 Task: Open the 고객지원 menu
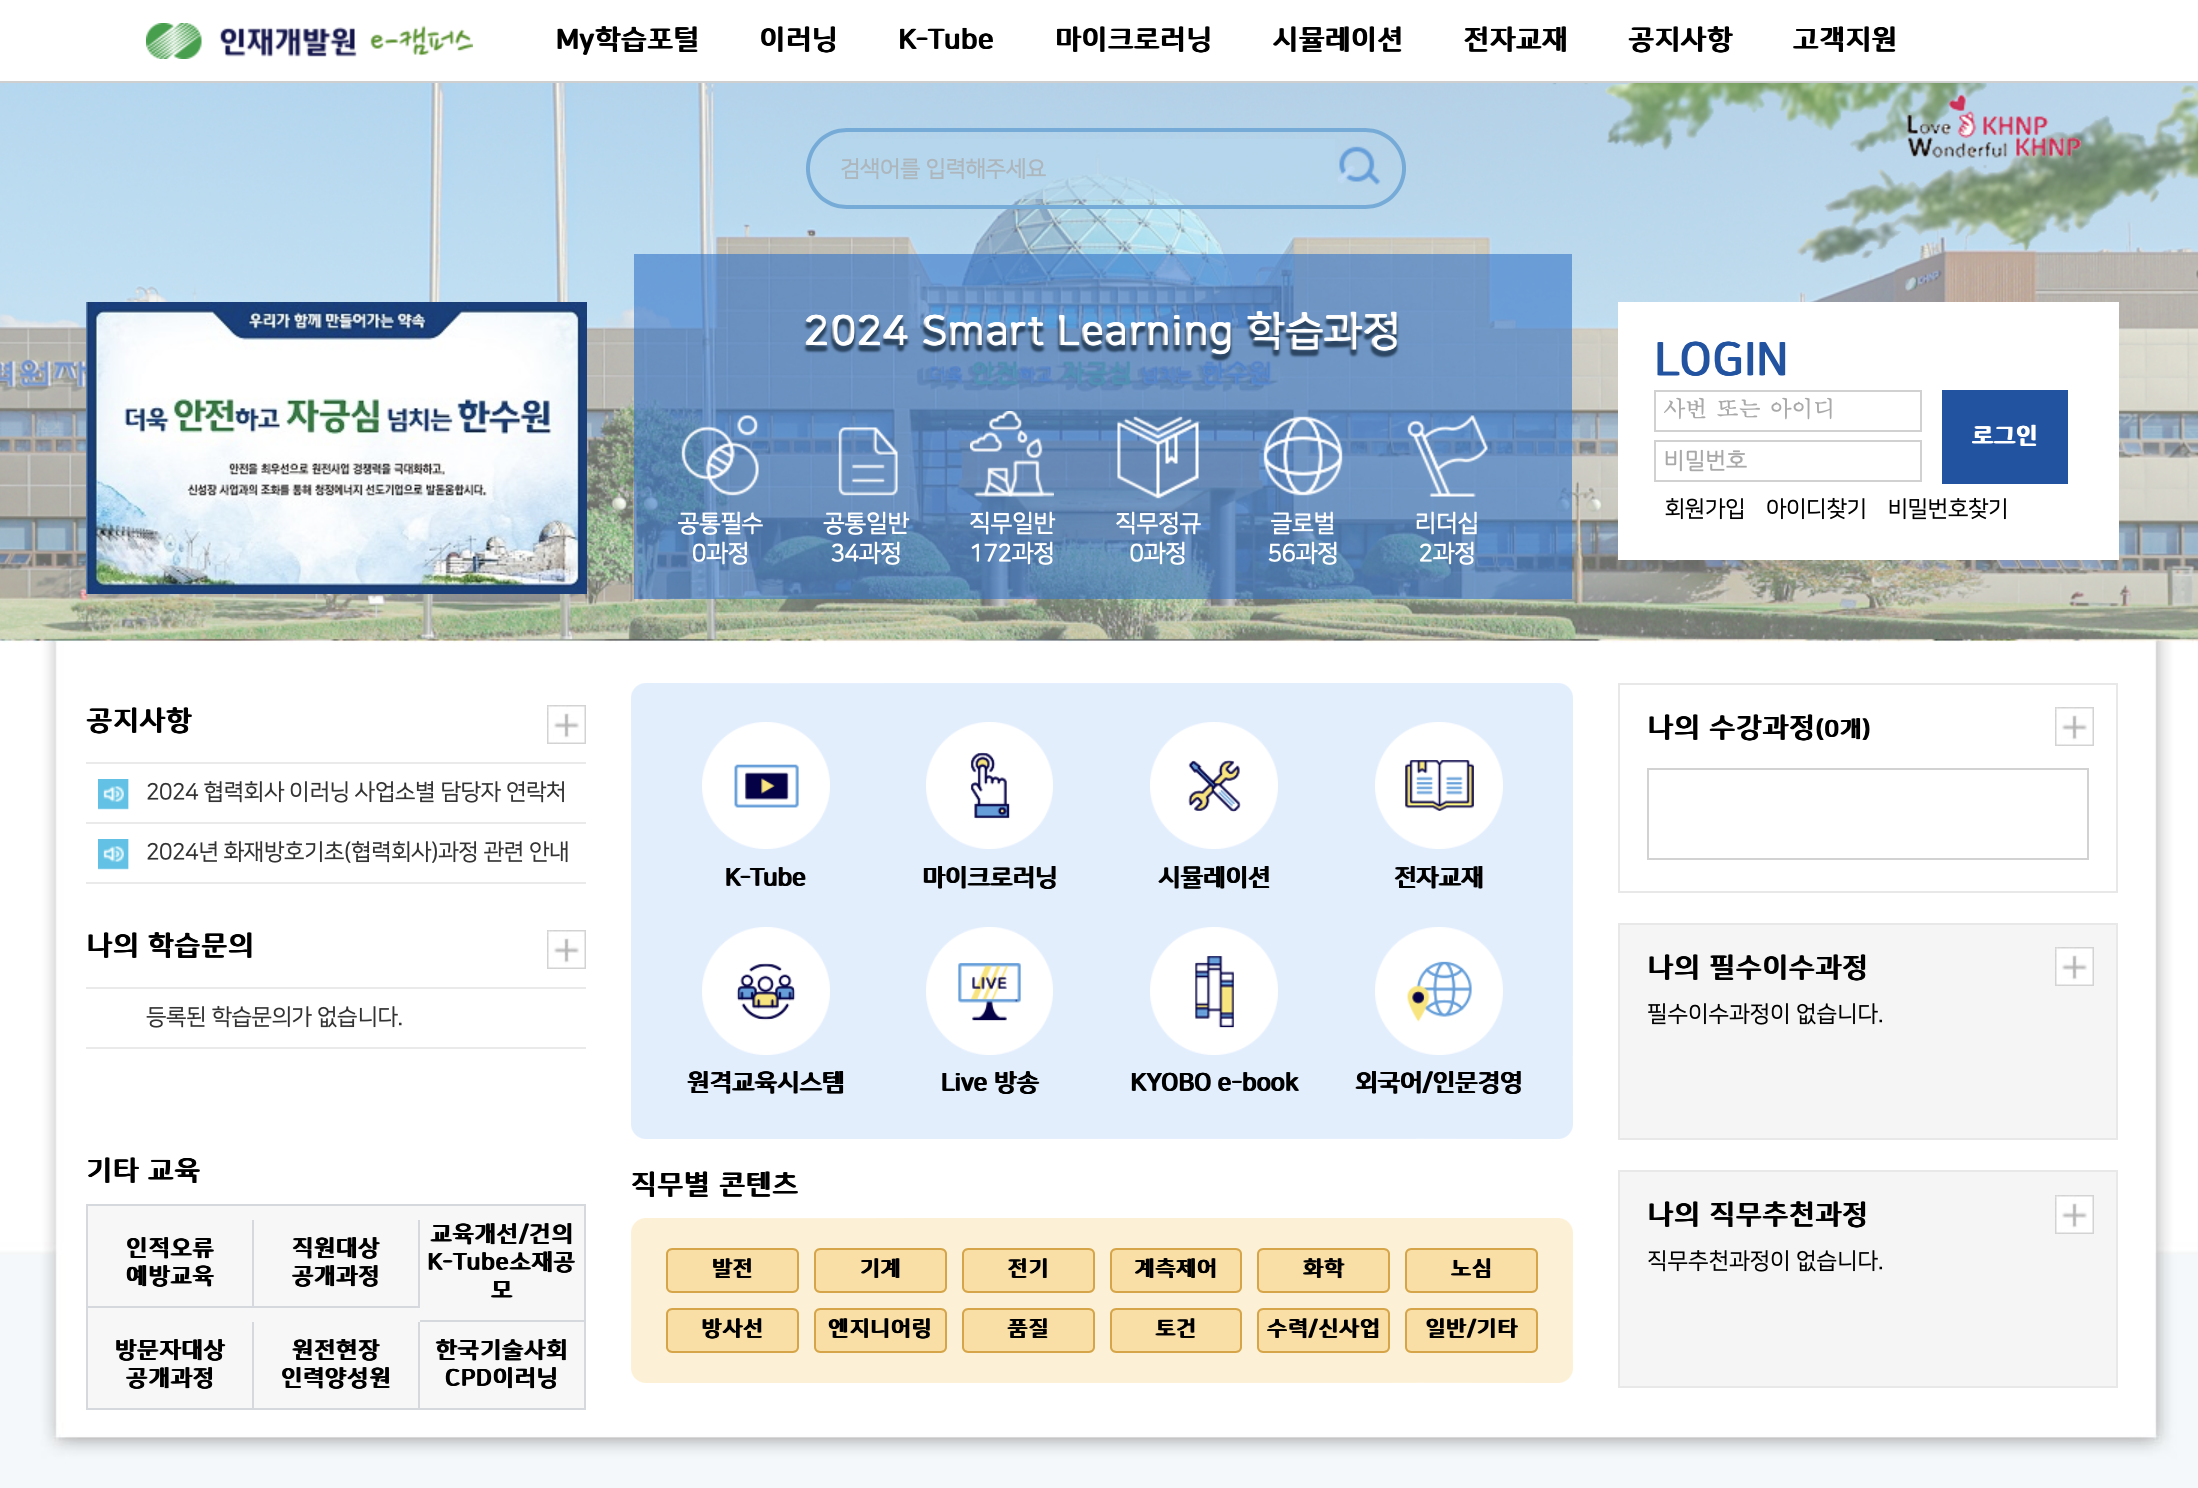(1843, 40)
